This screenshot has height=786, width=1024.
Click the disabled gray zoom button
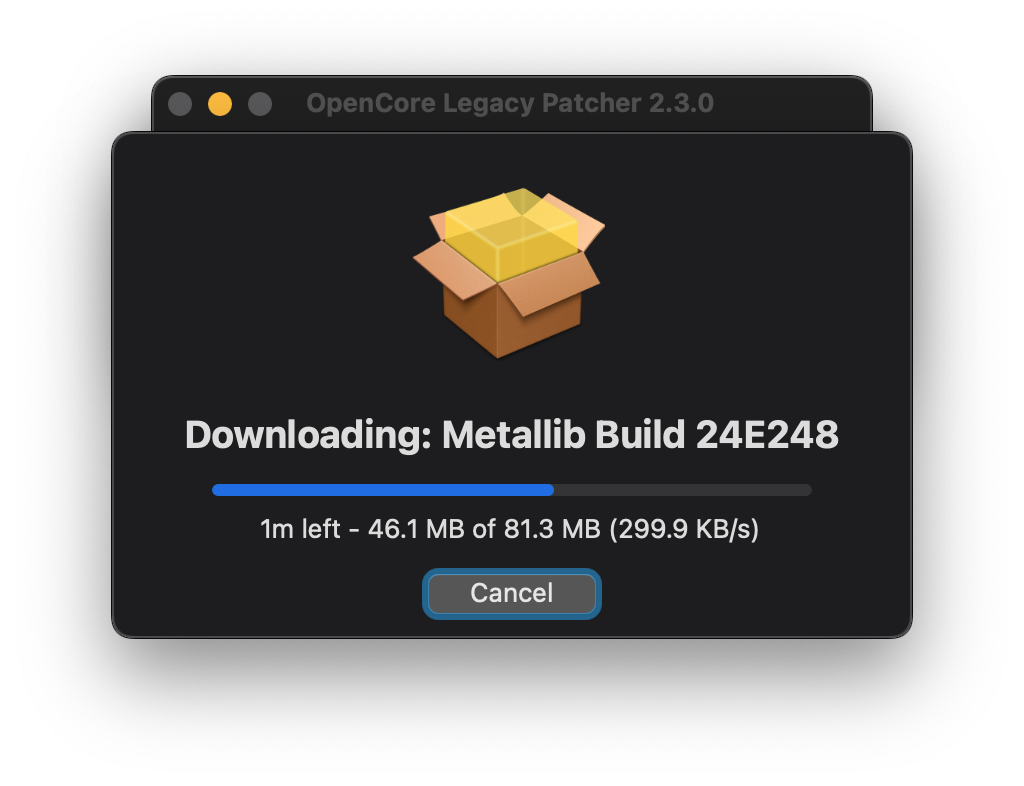tap(260, 104)
